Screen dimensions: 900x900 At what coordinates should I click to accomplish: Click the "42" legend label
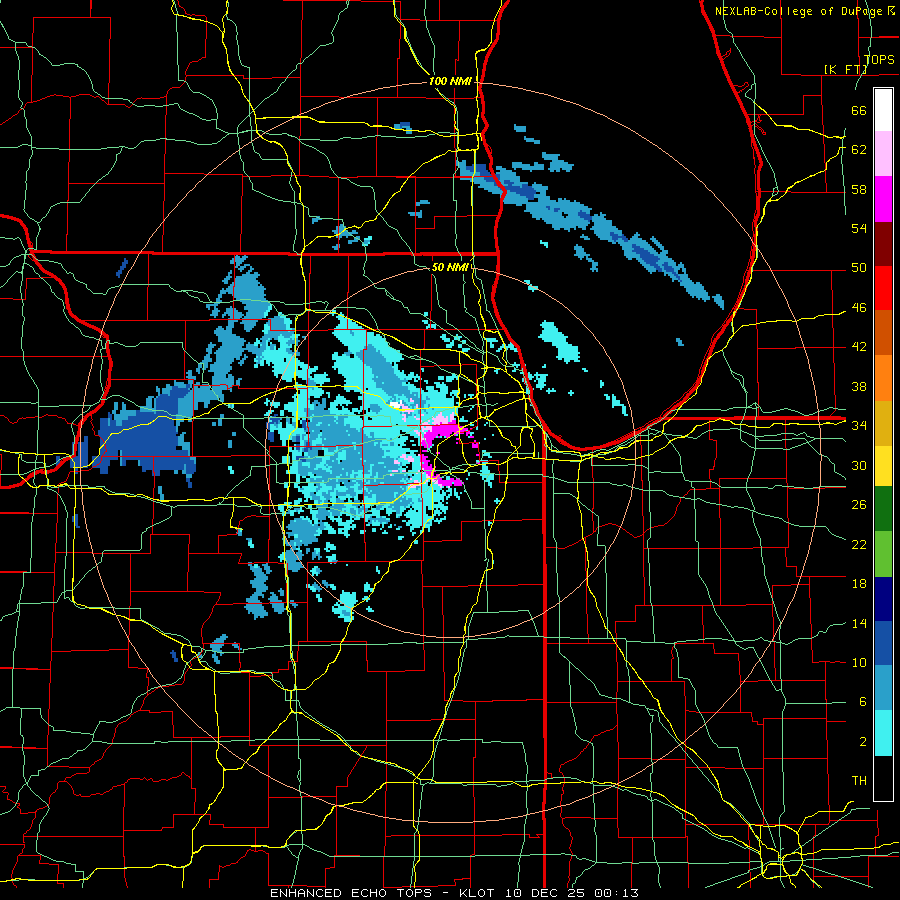pyautogui.click(x=859, y=346)
